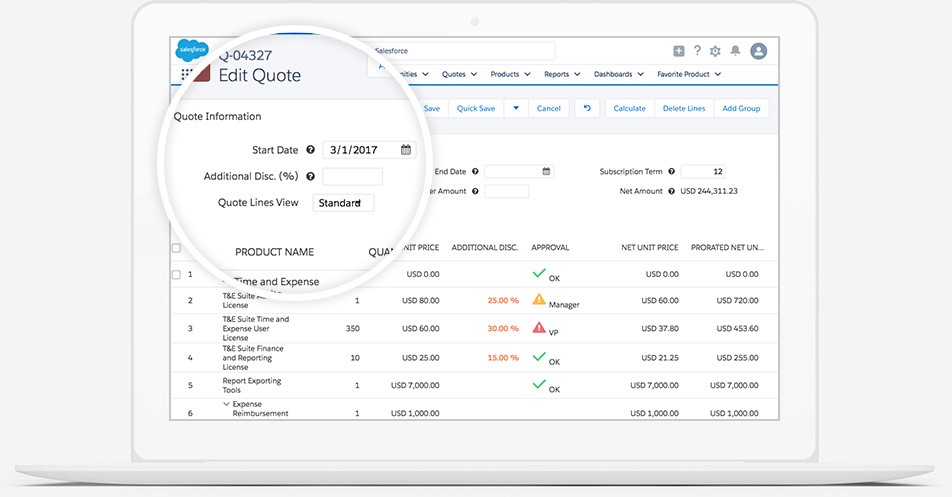Click the Delete Lines button
The height and width of the screenshot is (497, 952).
point(684,108)
